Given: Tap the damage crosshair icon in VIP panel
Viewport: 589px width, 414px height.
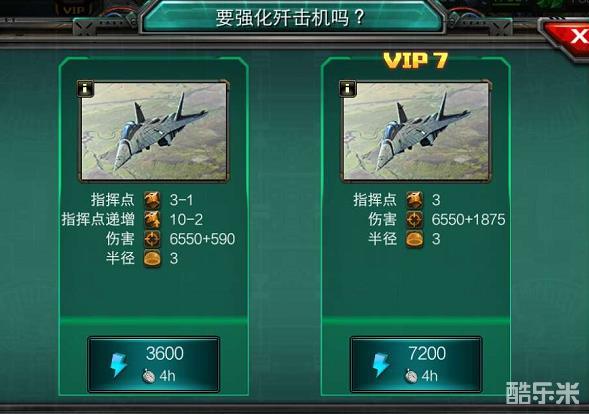Looking at the screenshot, I should coord(414,219).
